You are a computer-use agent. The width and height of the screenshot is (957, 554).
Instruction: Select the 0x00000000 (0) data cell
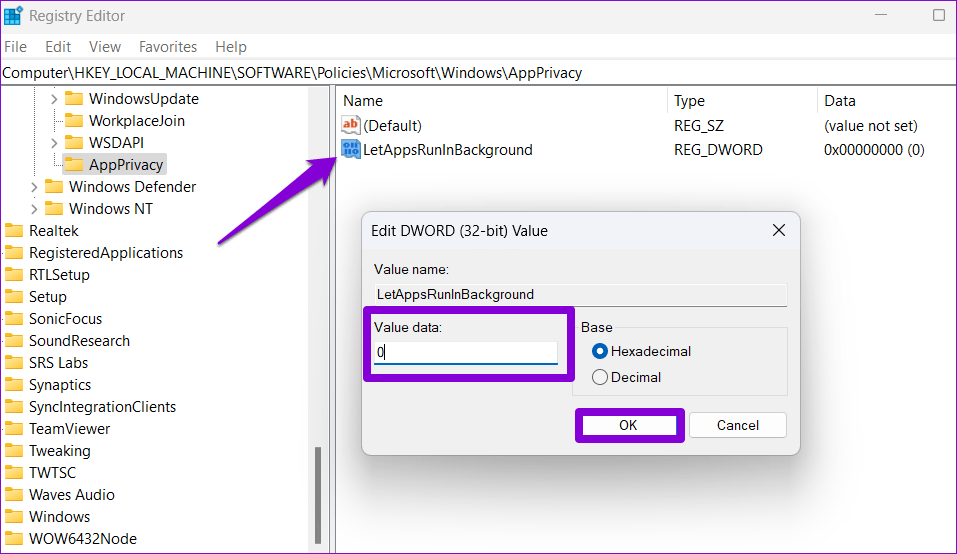(x=874, y=149)
